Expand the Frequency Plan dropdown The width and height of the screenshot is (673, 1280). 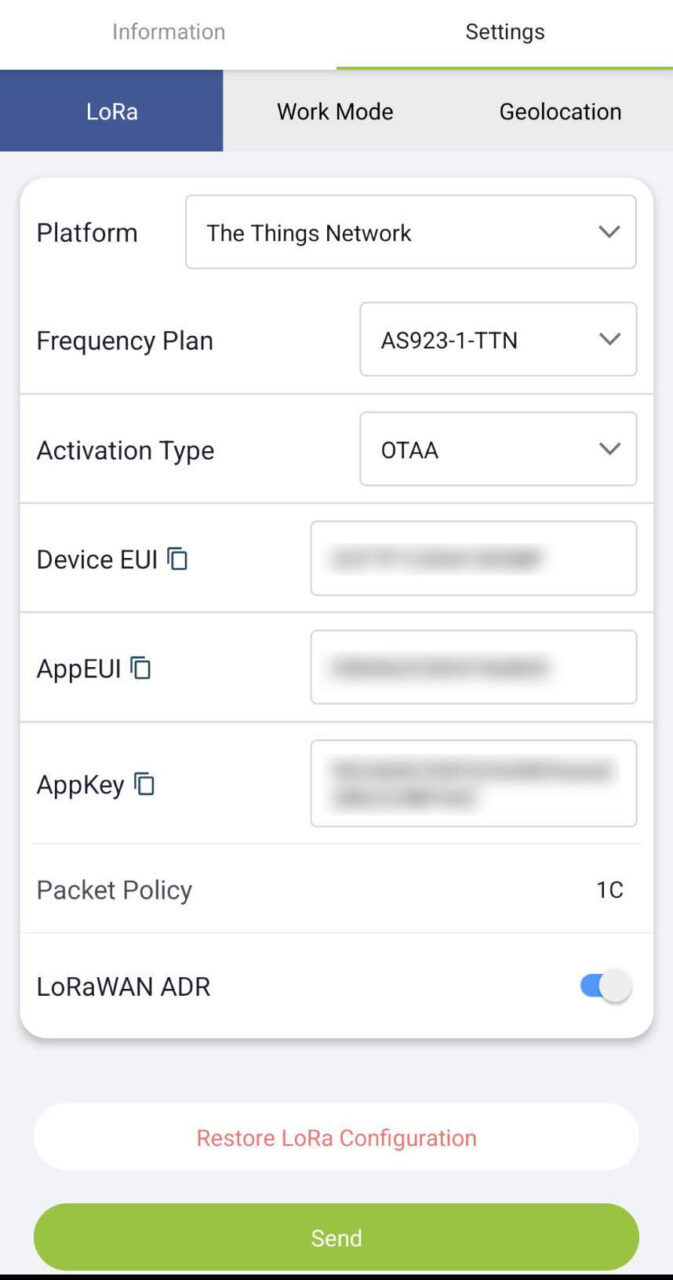coord(497,340)
